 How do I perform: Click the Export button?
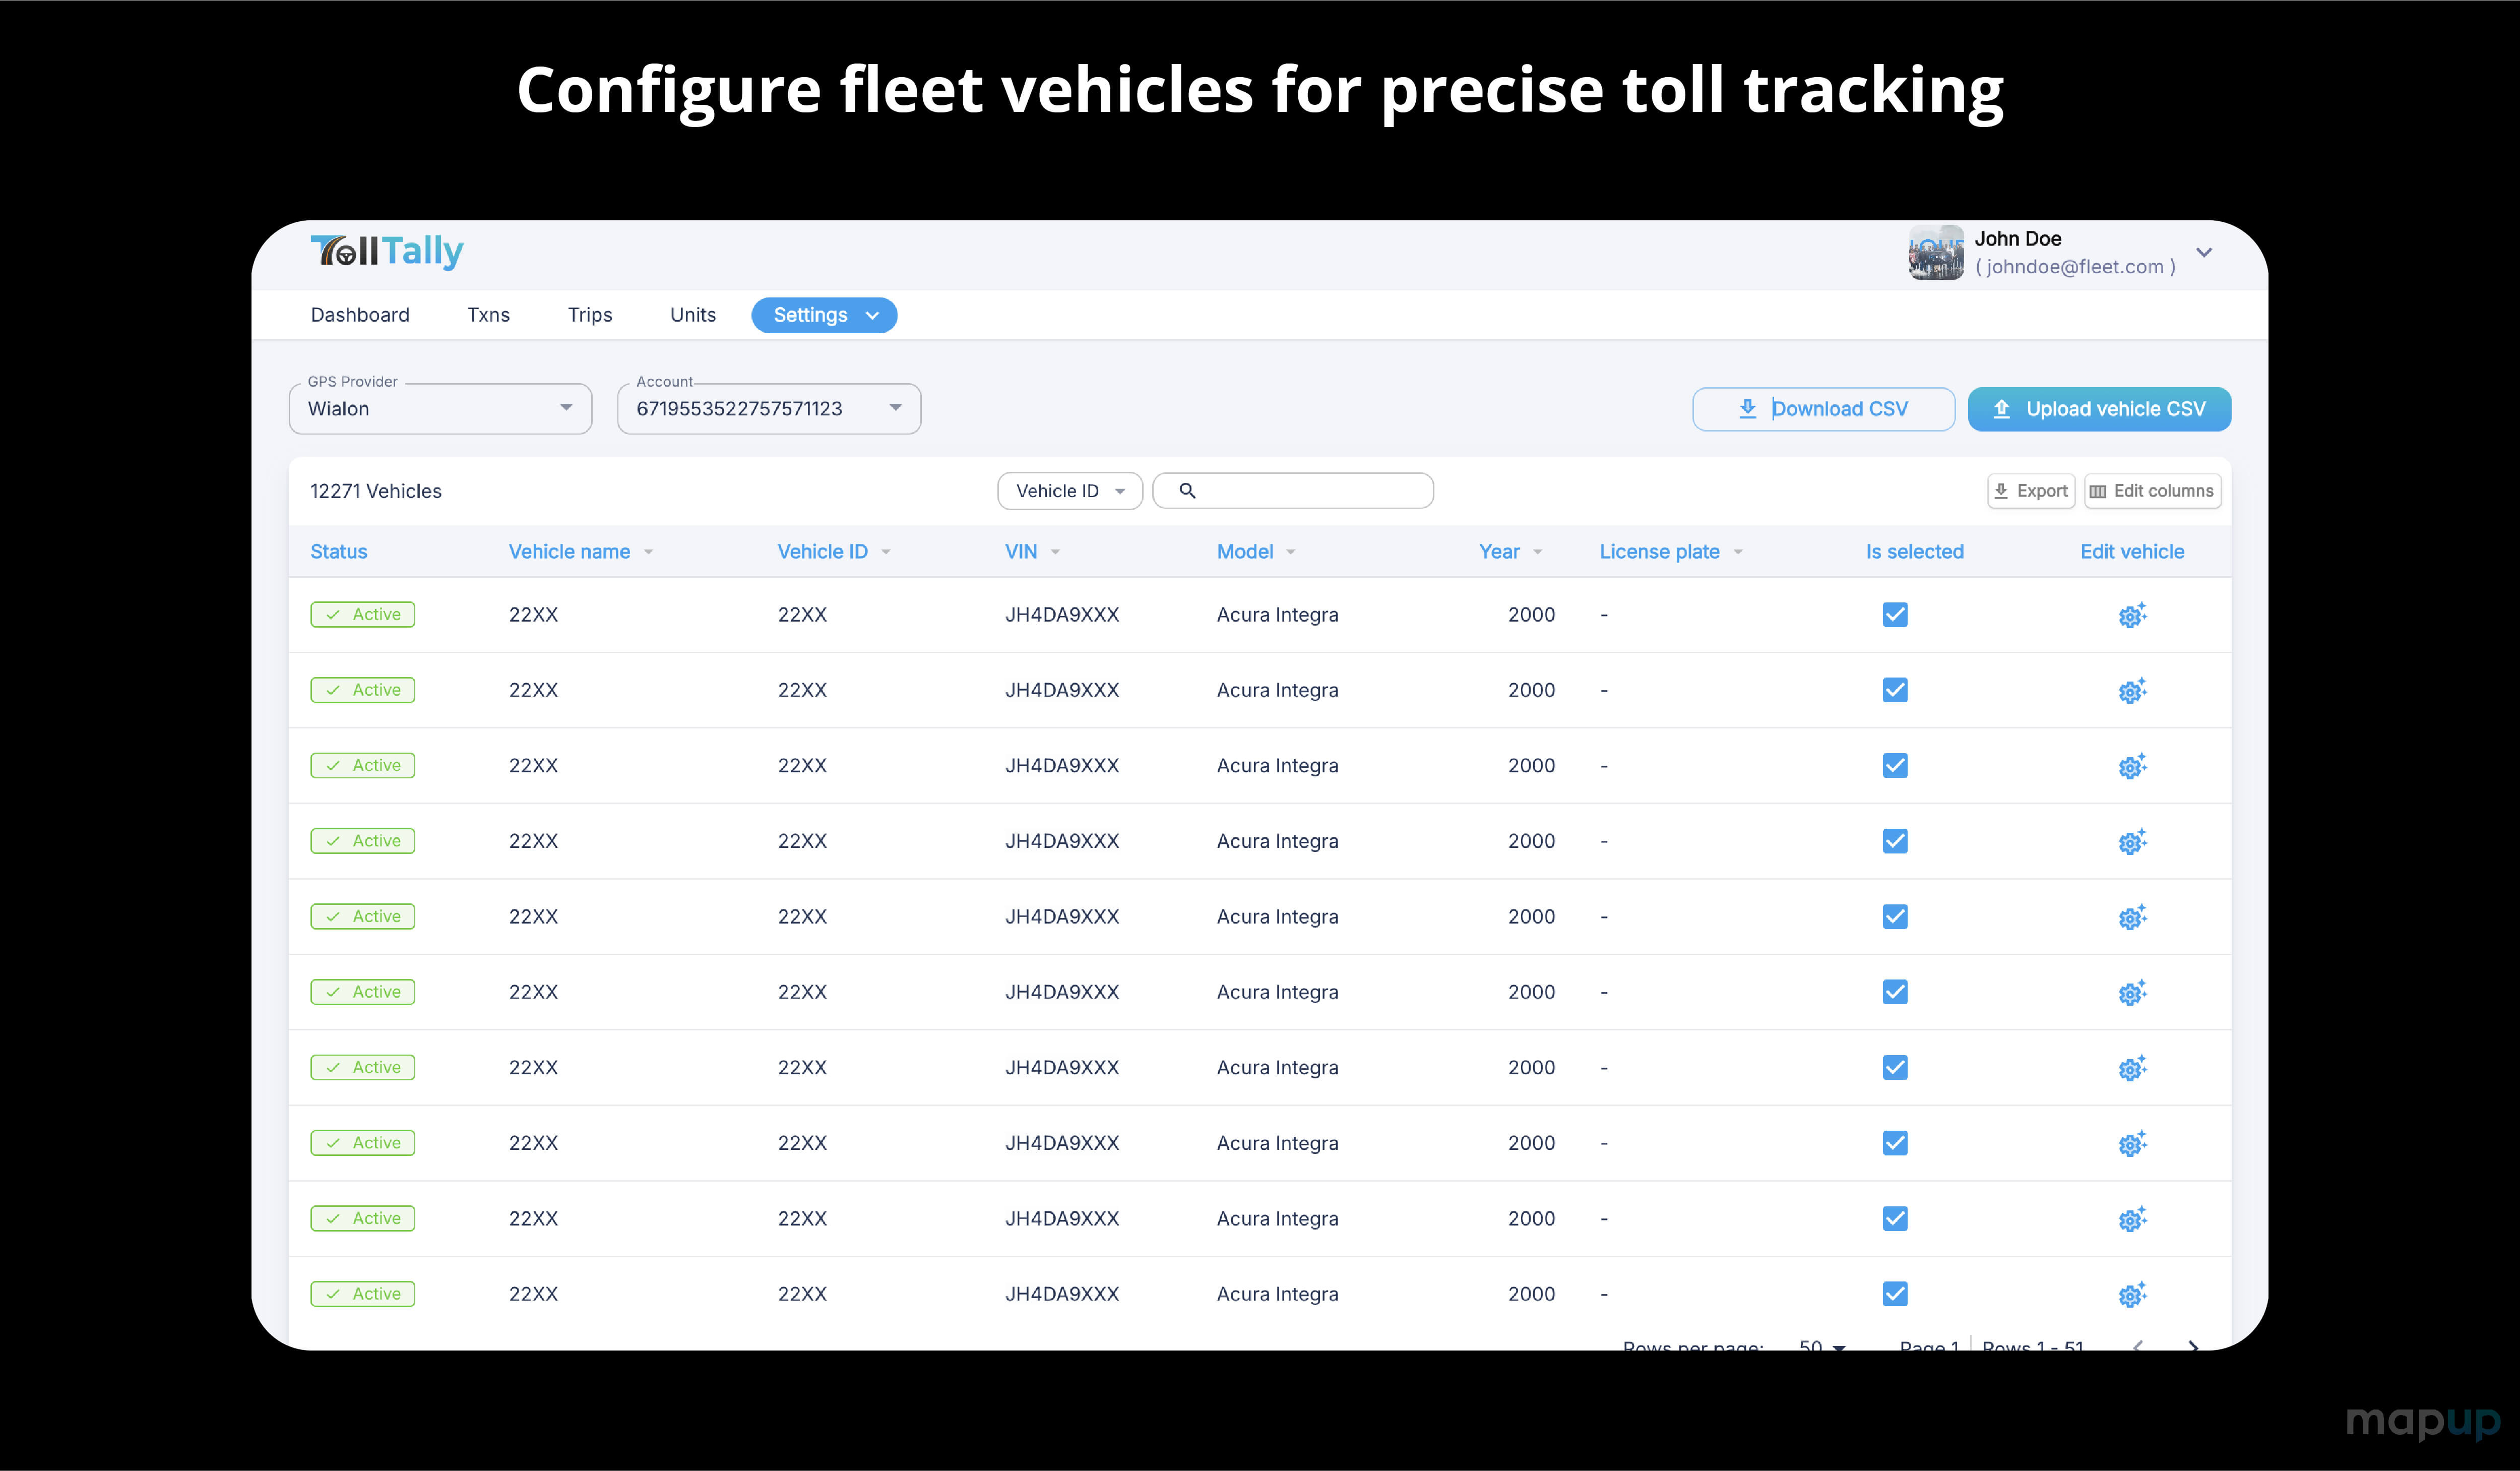(2031, 491)
